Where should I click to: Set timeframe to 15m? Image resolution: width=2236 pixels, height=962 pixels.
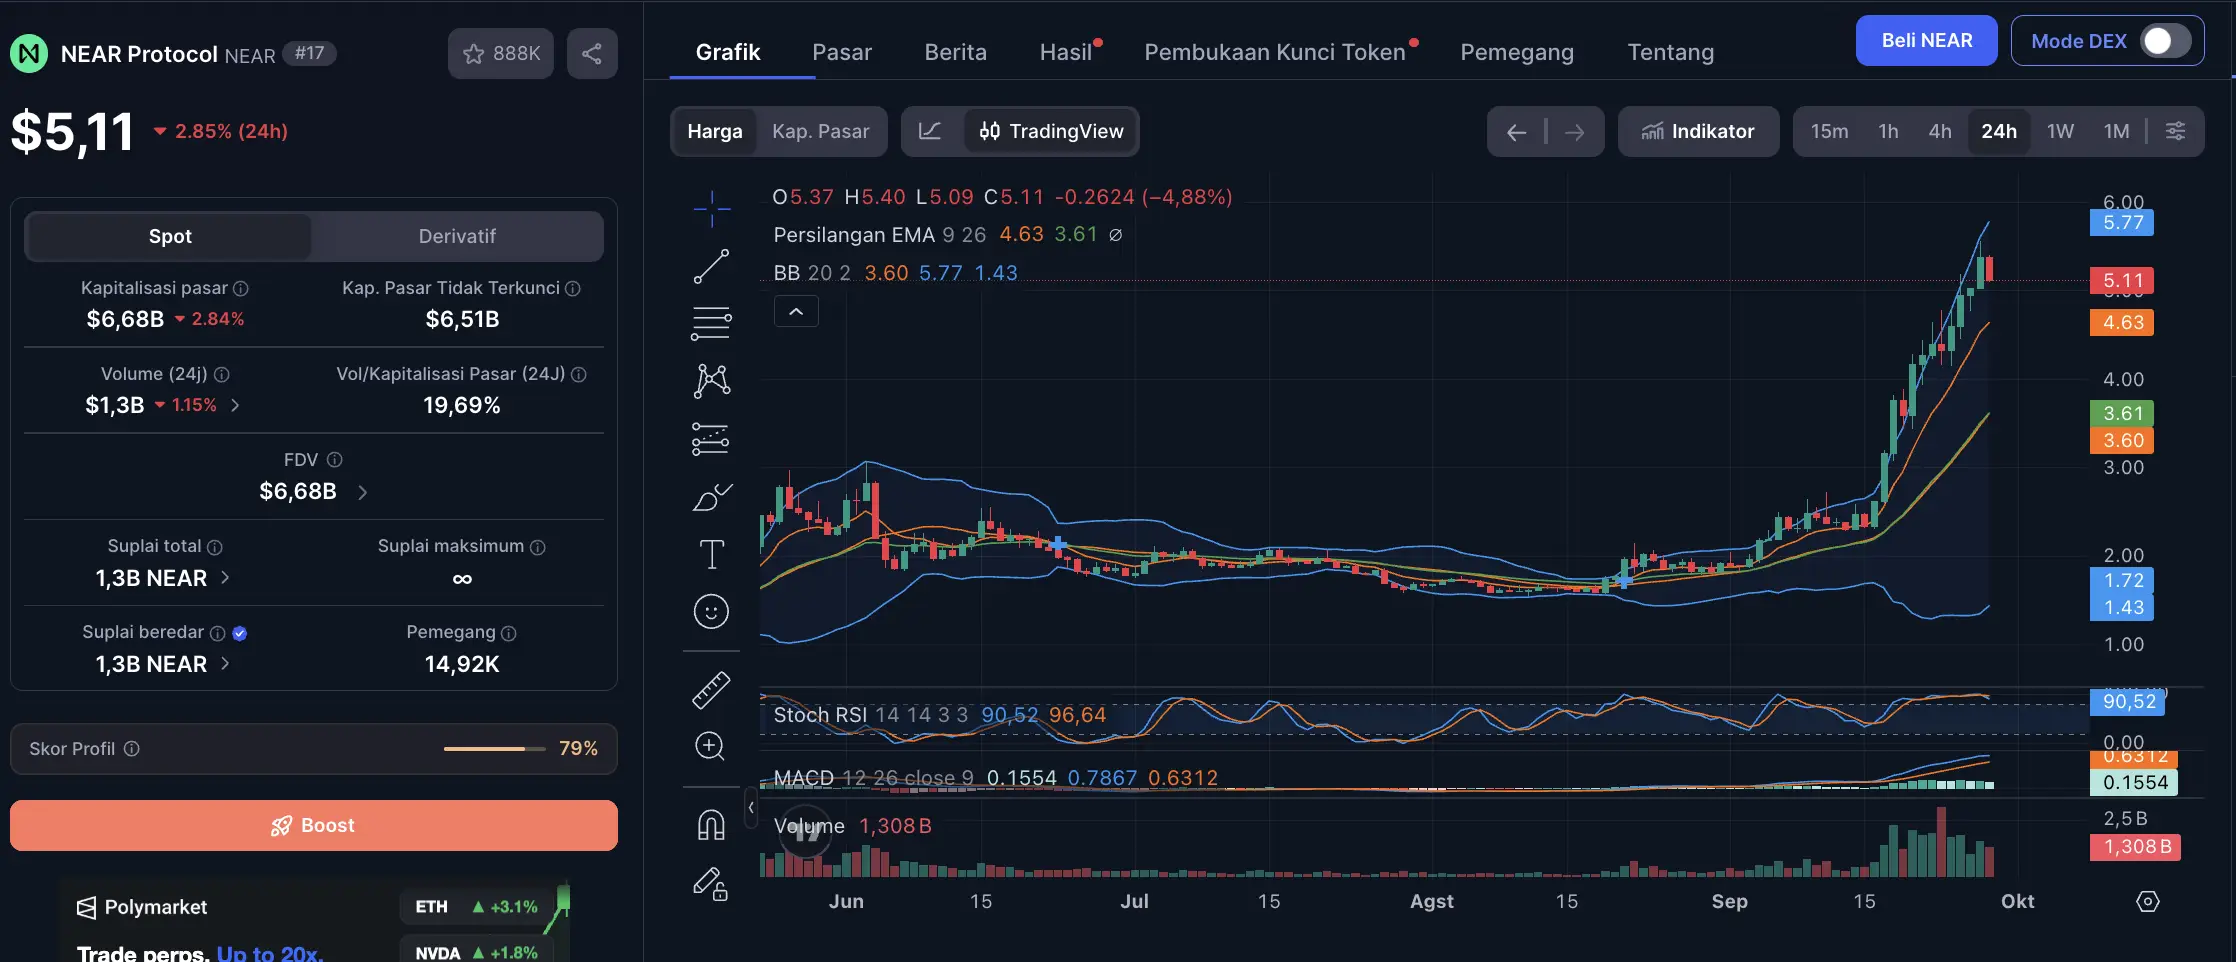(1829, 131)
